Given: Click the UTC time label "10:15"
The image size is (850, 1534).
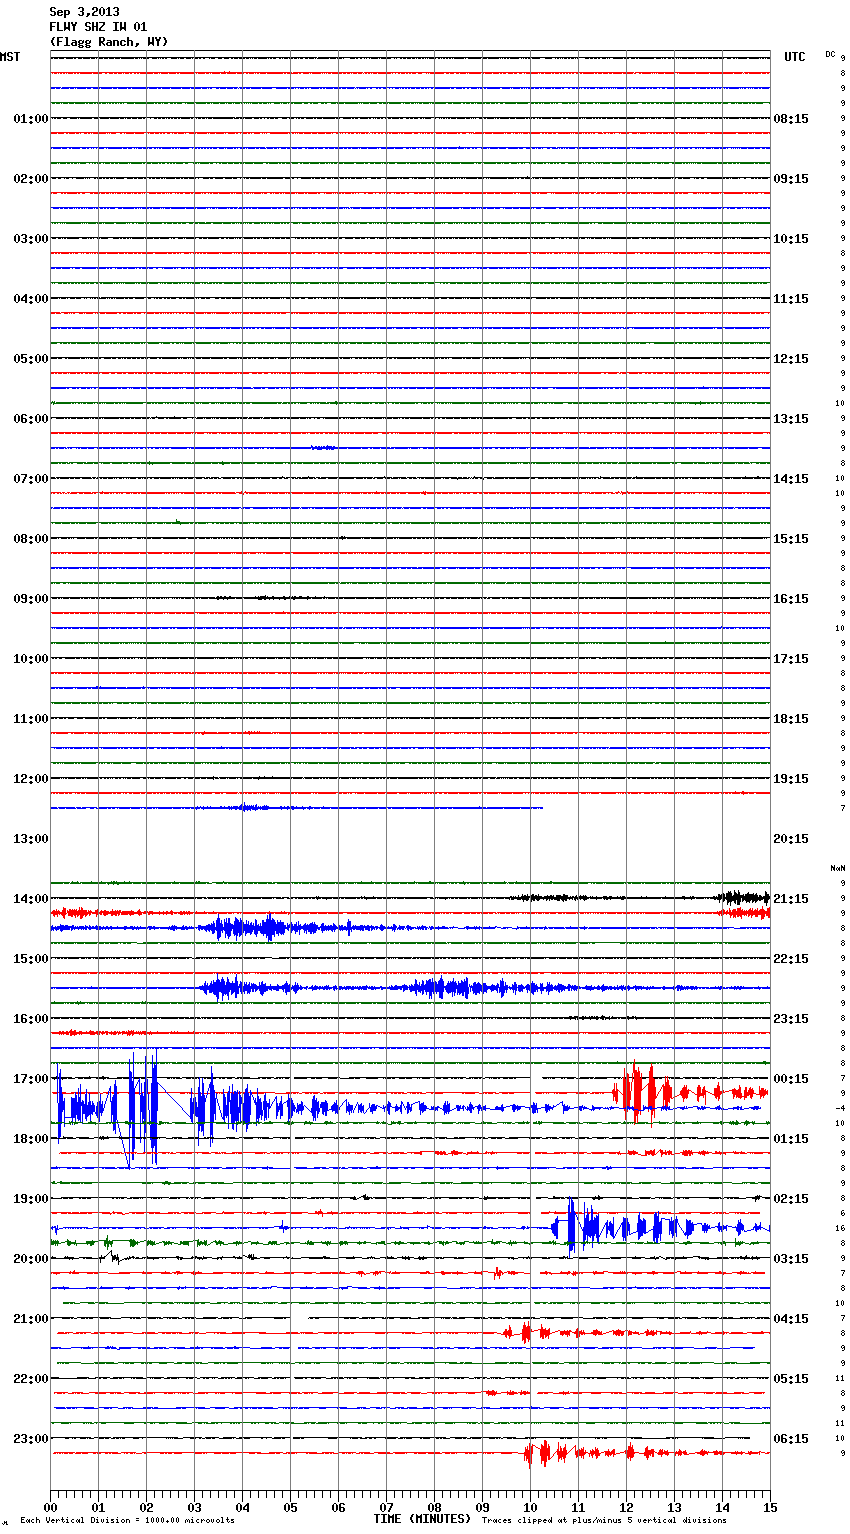Looking at the screenshot, I should tap(791, 239).
